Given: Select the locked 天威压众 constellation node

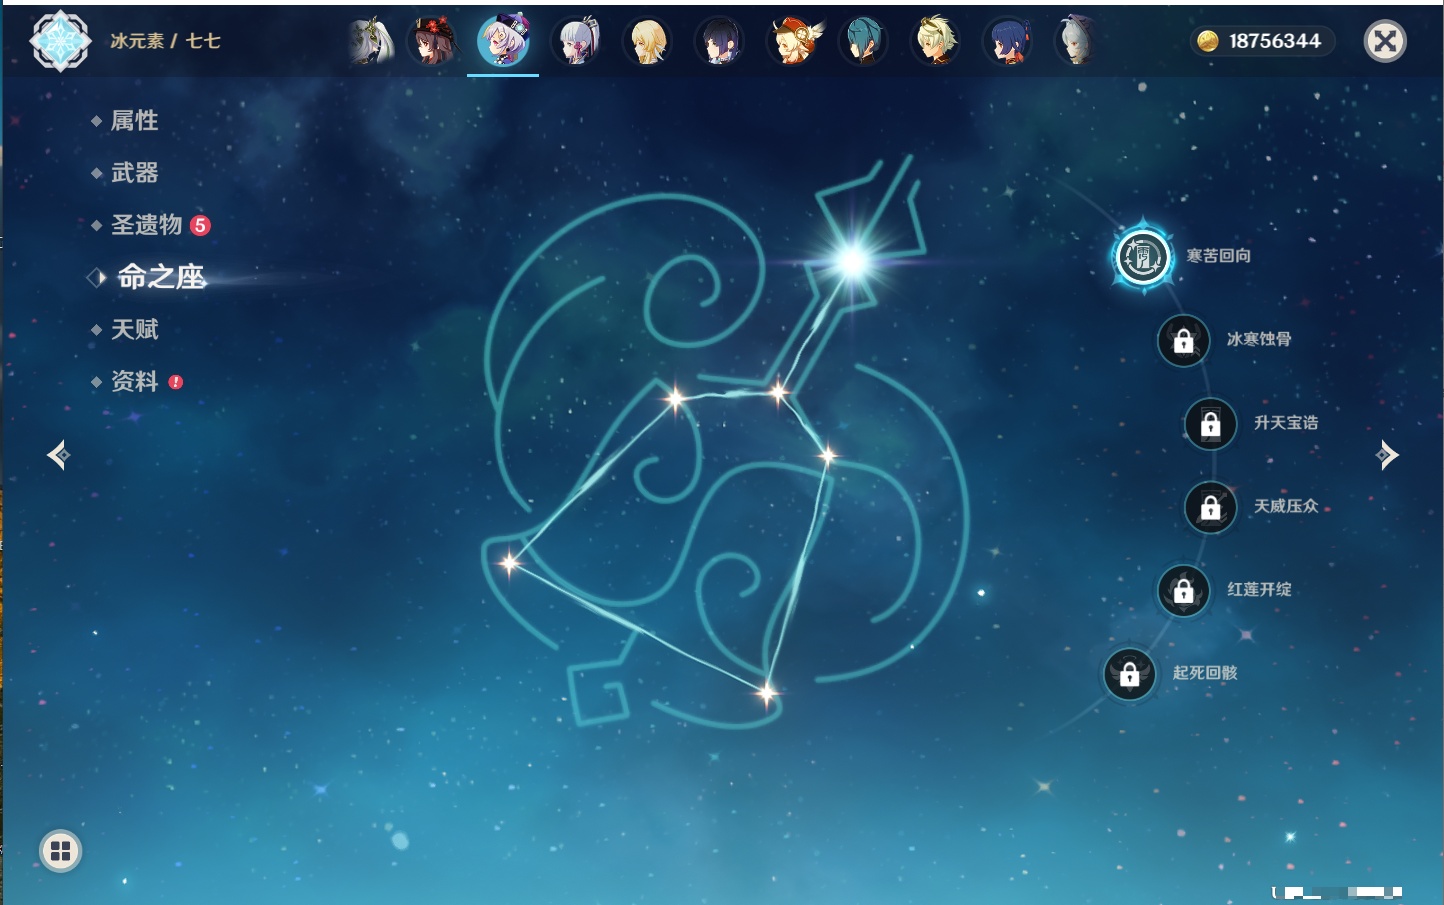Looking at the screenshot, I should tap(1211, 507).
